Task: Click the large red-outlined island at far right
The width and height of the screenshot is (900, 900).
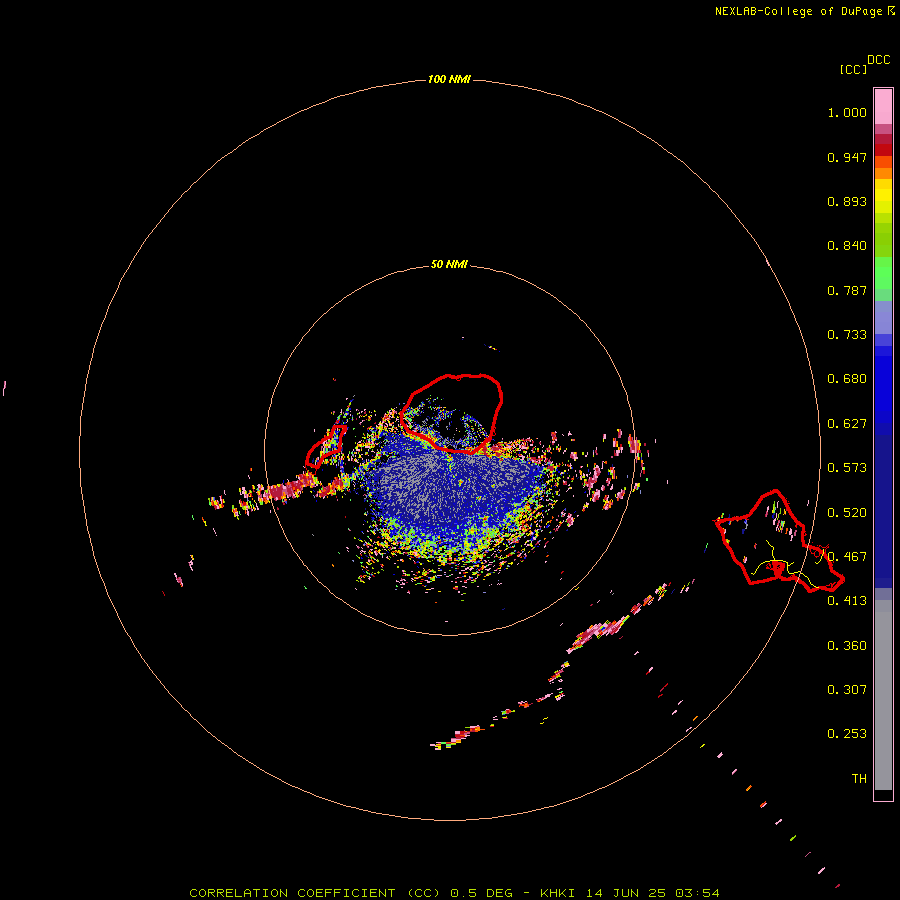Action: [778, 540]
